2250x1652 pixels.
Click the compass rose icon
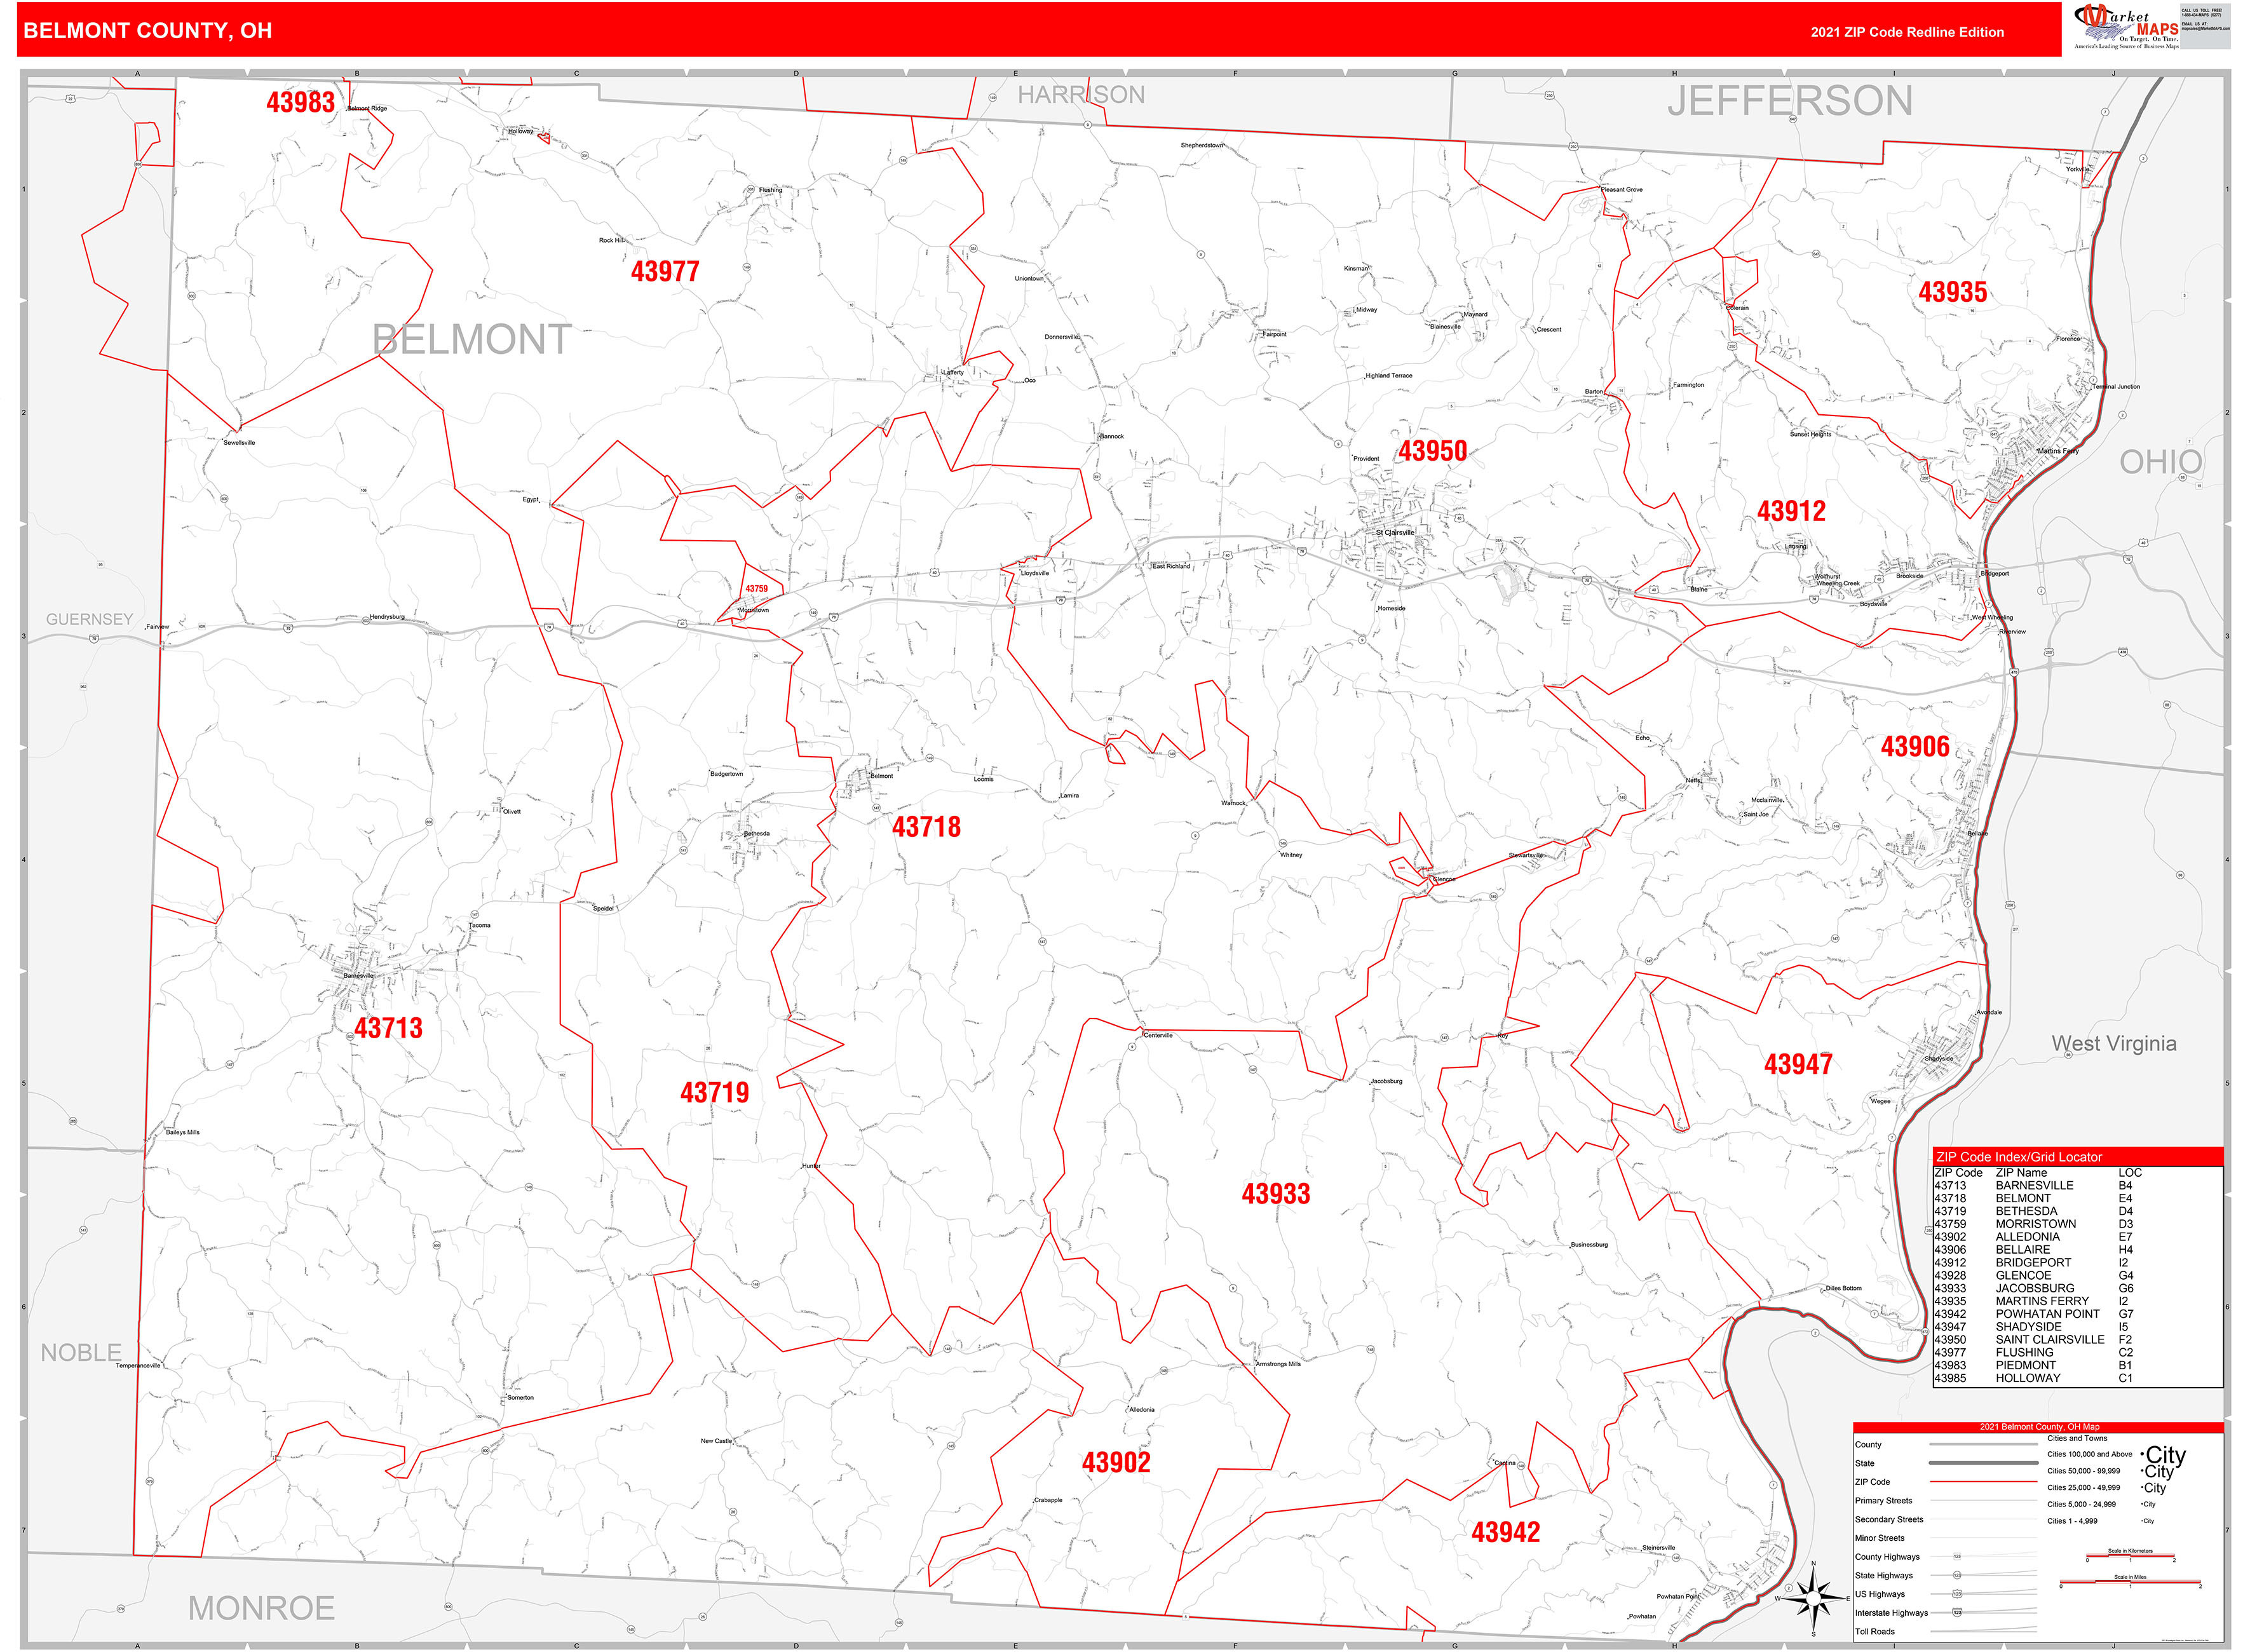click(x=1813, y=1597)
